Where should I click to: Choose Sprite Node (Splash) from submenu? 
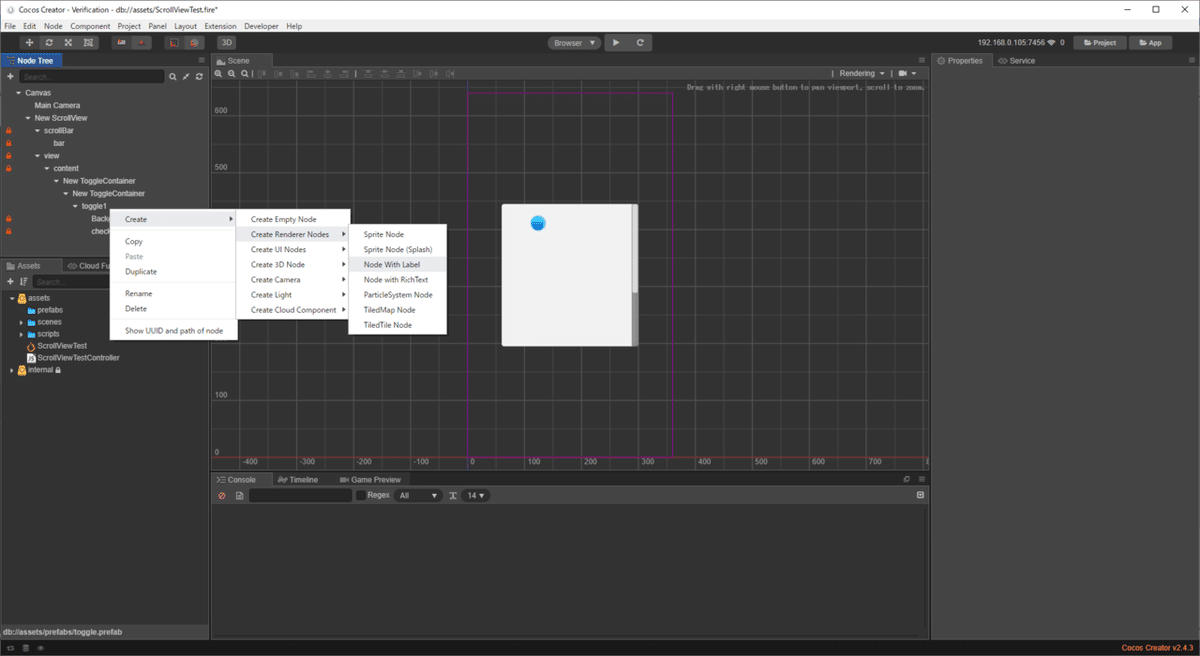[398, 249]
